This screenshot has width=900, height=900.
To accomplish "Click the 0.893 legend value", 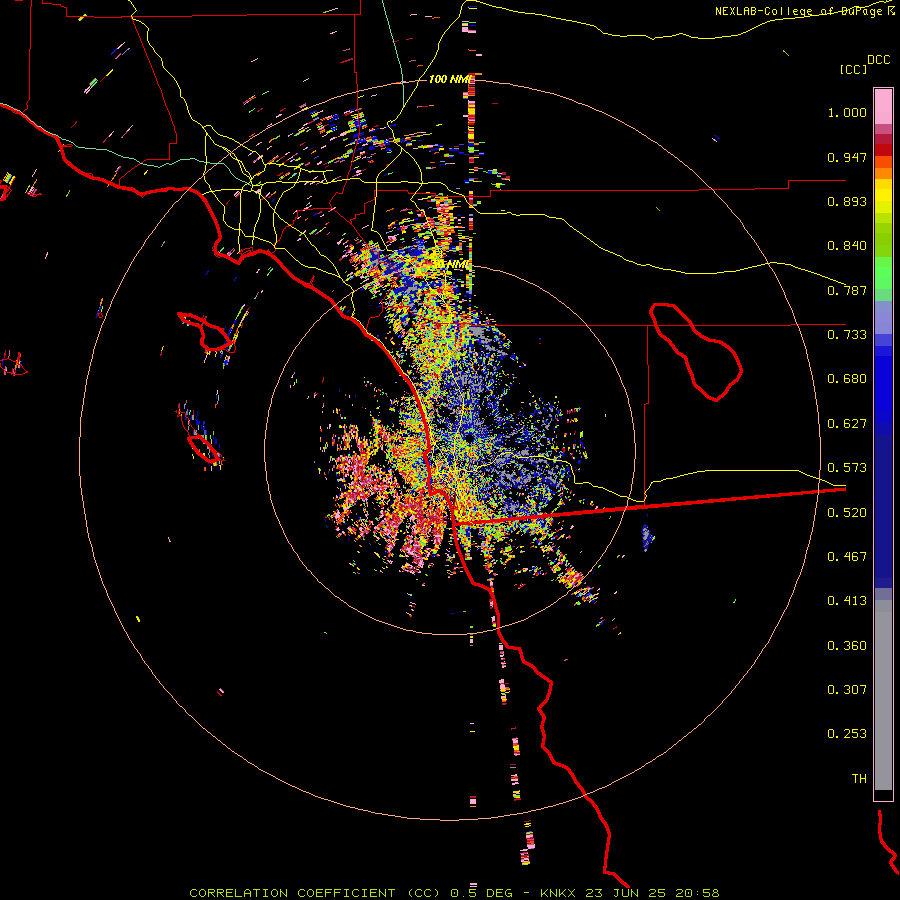I will [847, 201].
